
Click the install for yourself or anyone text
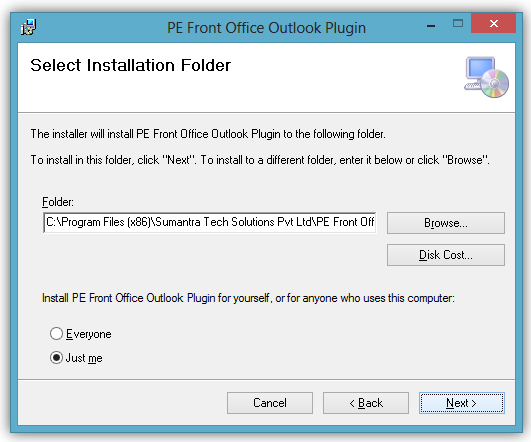(248, 298)
